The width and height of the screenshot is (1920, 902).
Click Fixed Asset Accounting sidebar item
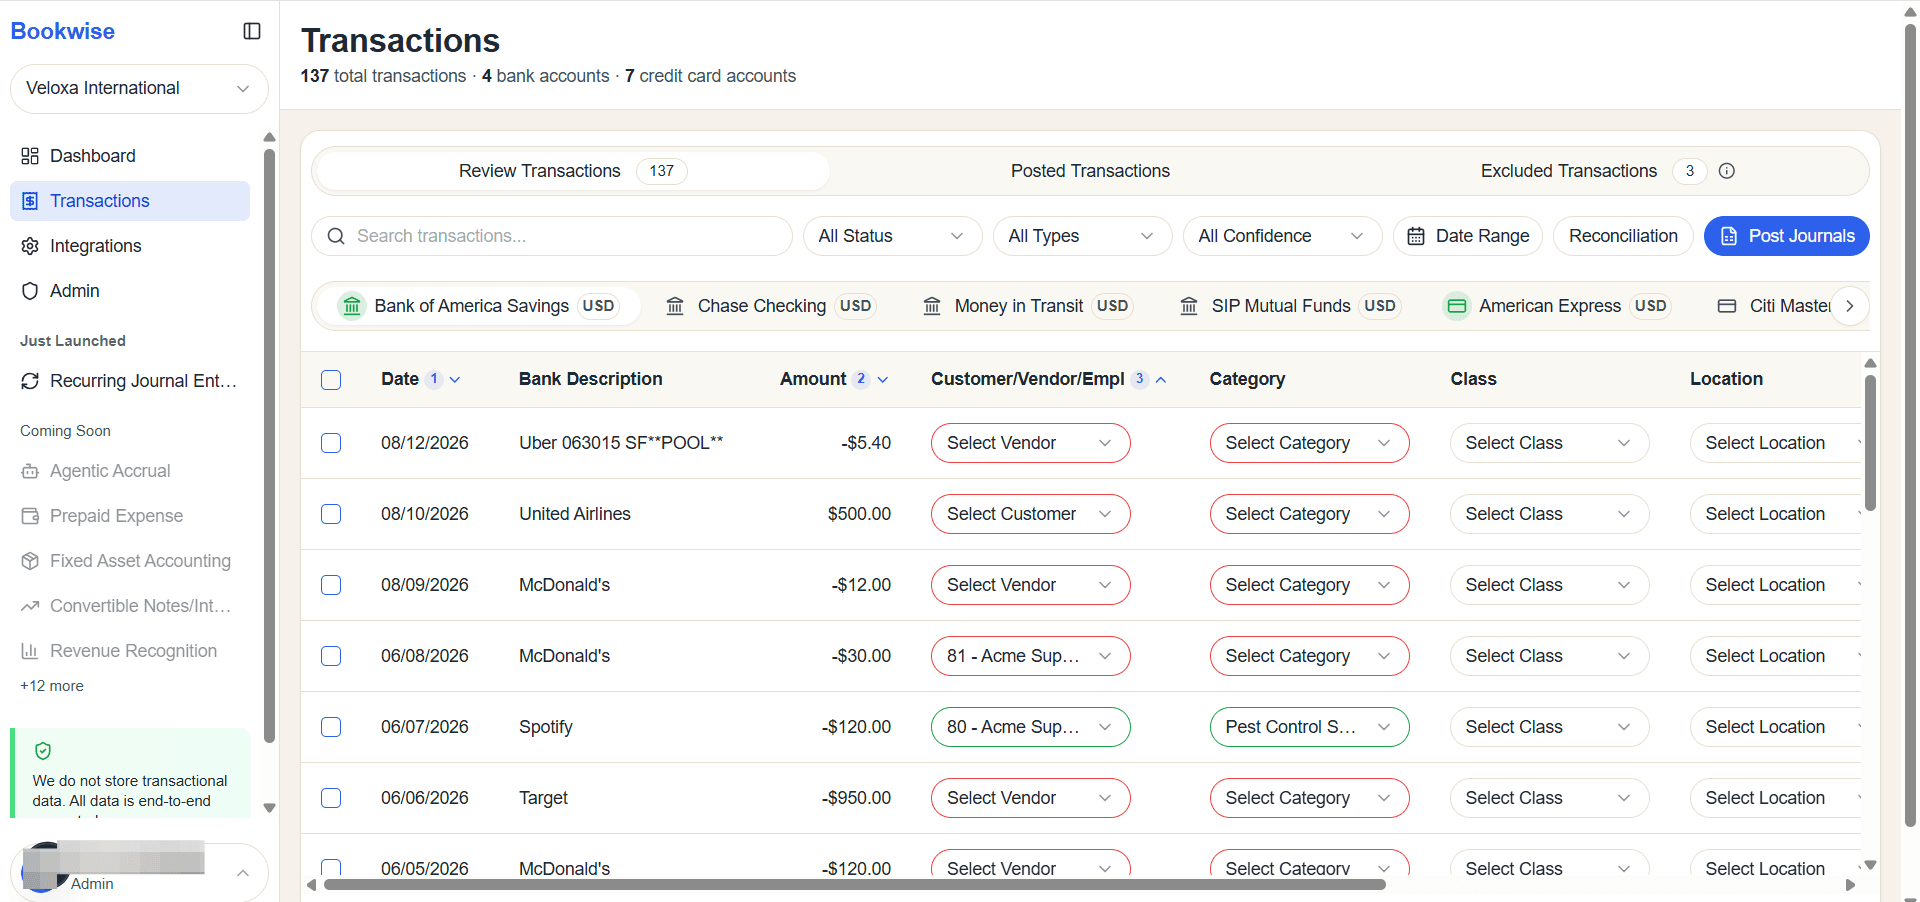130,561
